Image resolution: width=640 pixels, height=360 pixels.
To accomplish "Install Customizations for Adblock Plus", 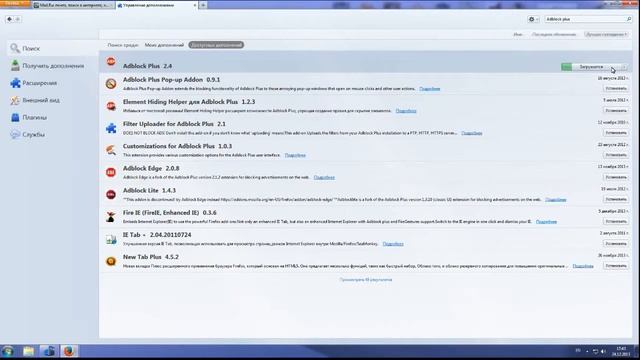I will (x=616, y=155).
